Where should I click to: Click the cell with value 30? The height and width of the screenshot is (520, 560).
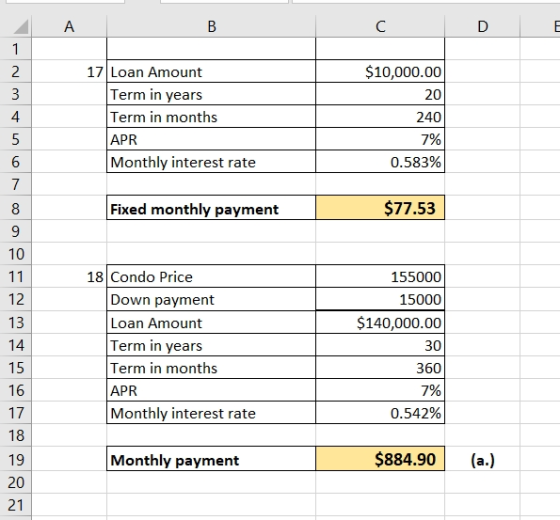pyautogui.click(x=380, y=345)
